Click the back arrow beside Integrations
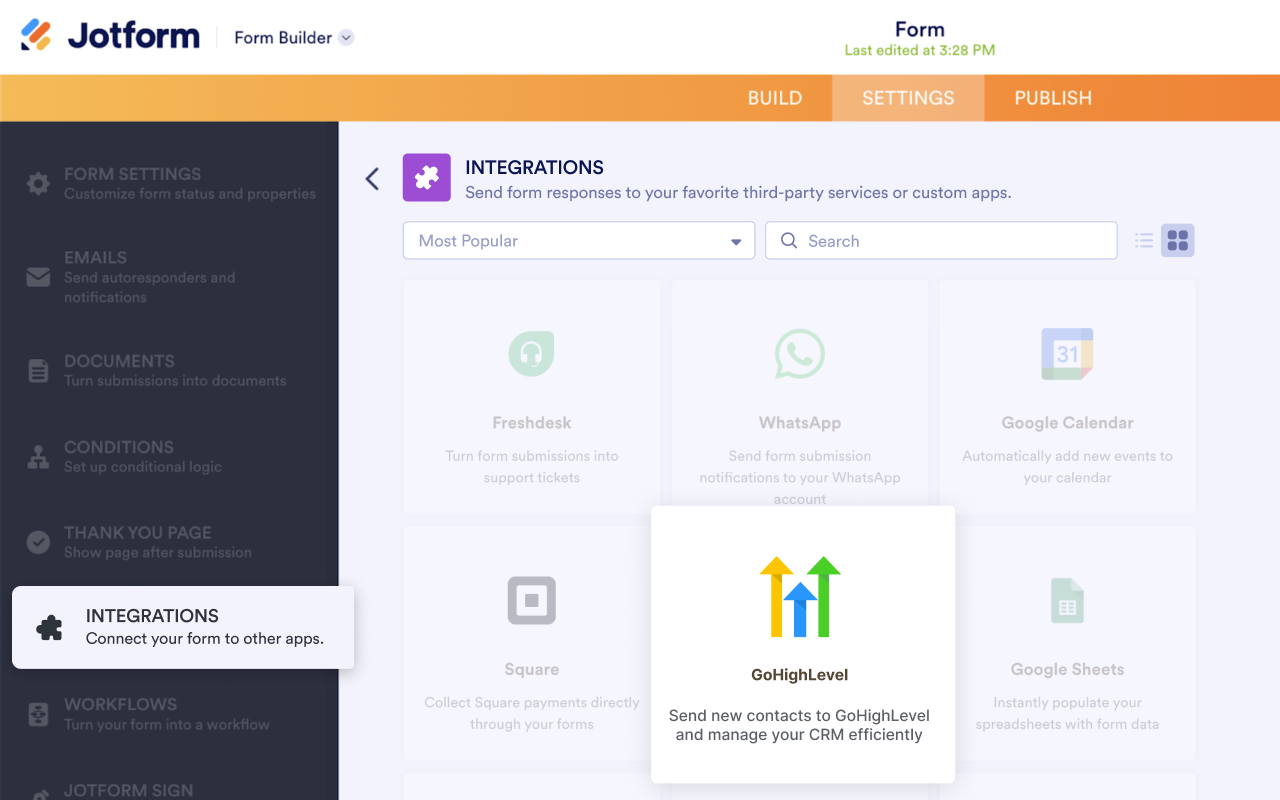This screenshot has width=1280, height=800. (372, 179)
